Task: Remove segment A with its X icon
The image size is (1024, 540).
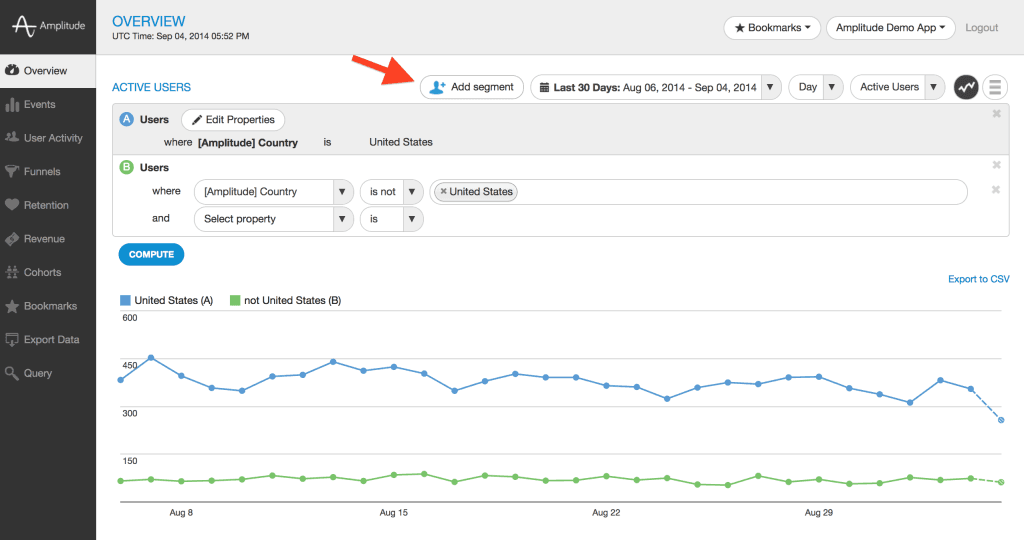Action: (996, 114)
